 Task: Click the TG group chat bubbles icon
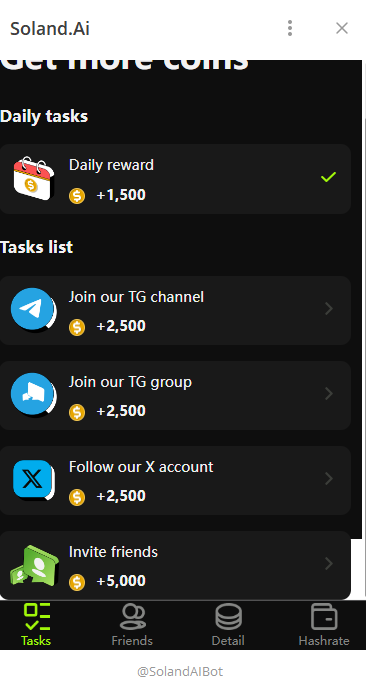(33, 394)
